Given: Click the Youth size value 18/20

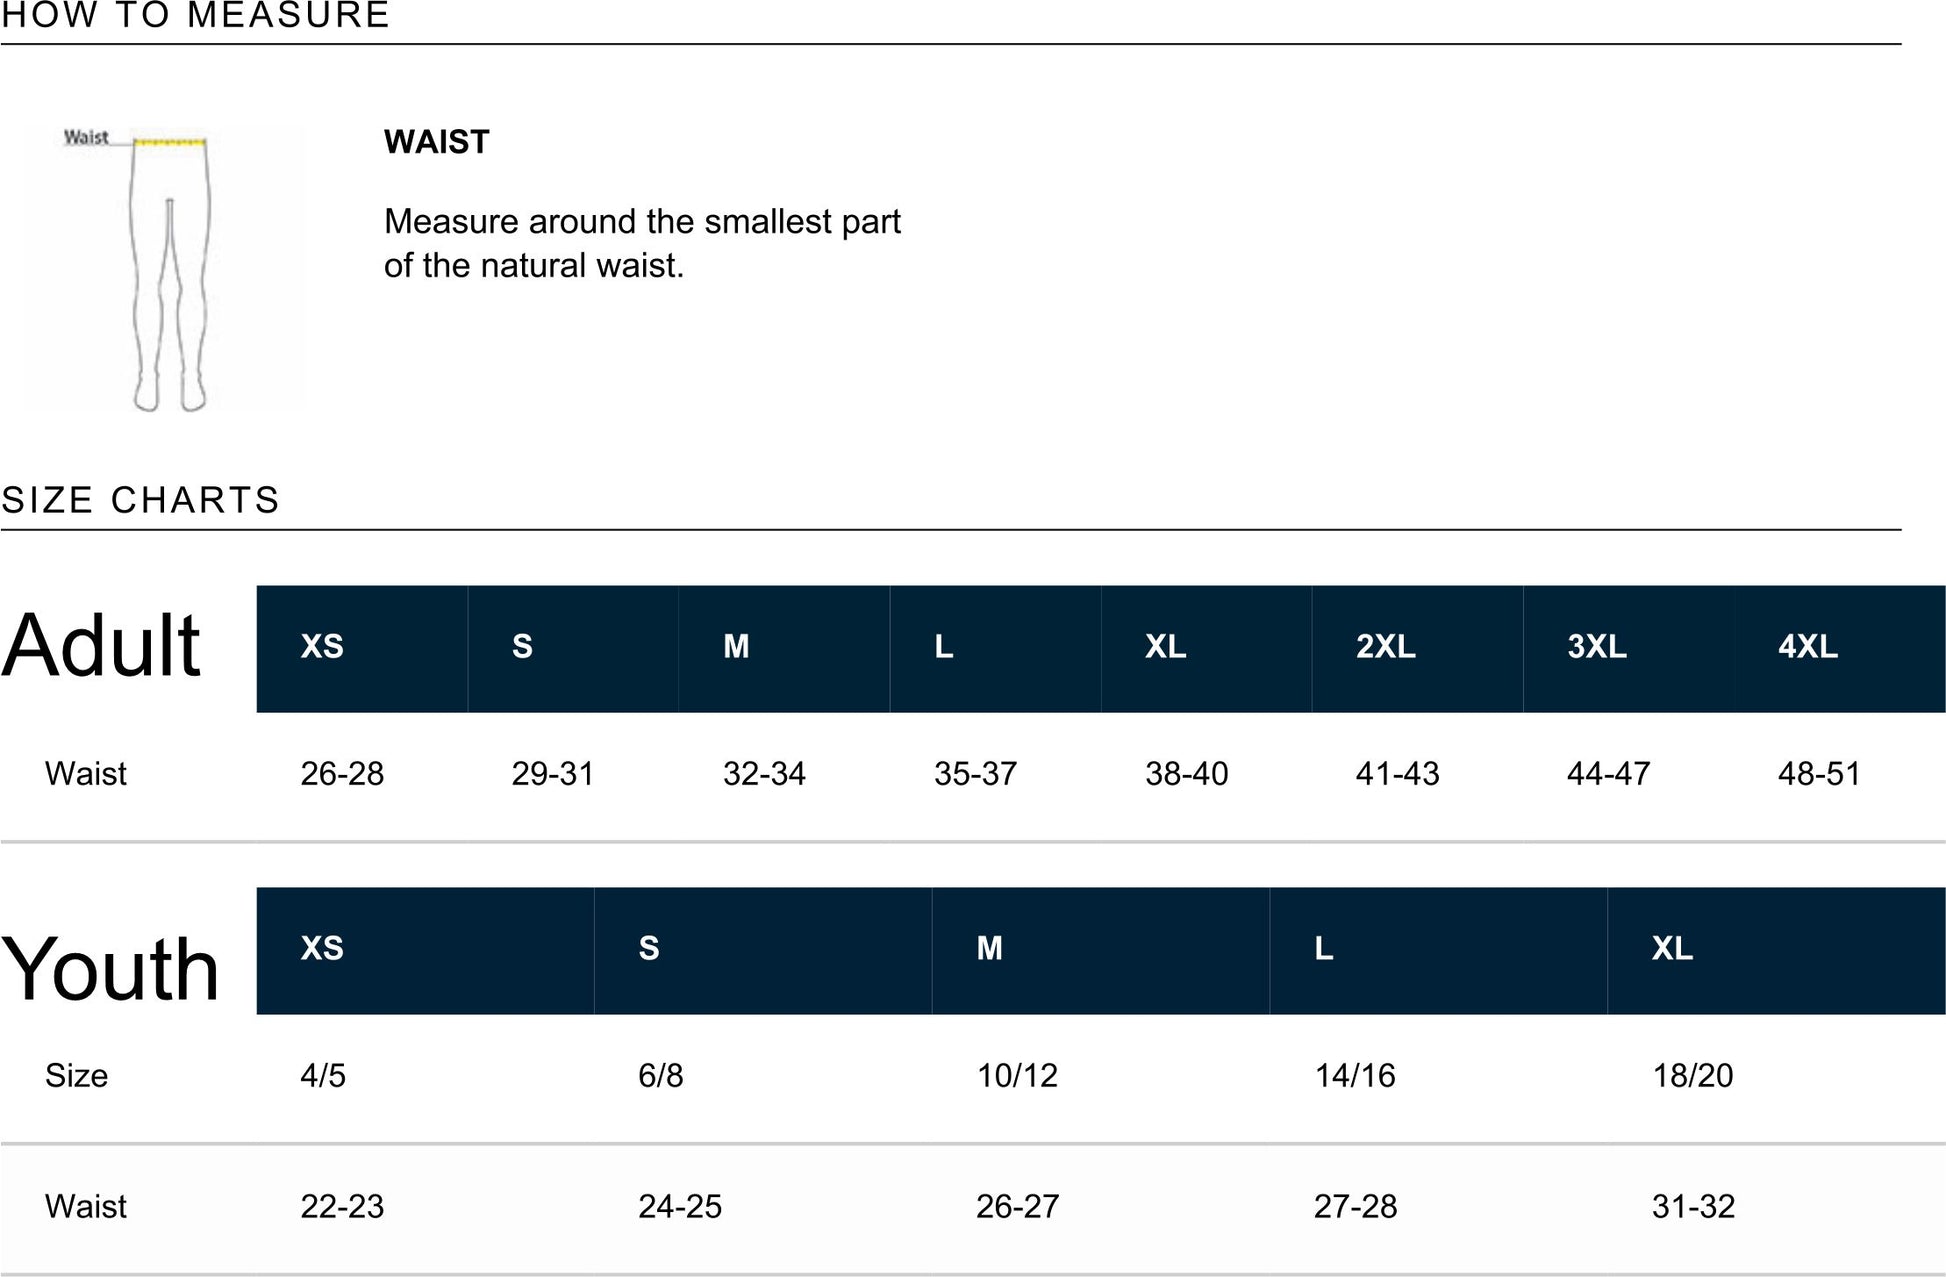Looking at the screenshot, I should 1692,1076.
